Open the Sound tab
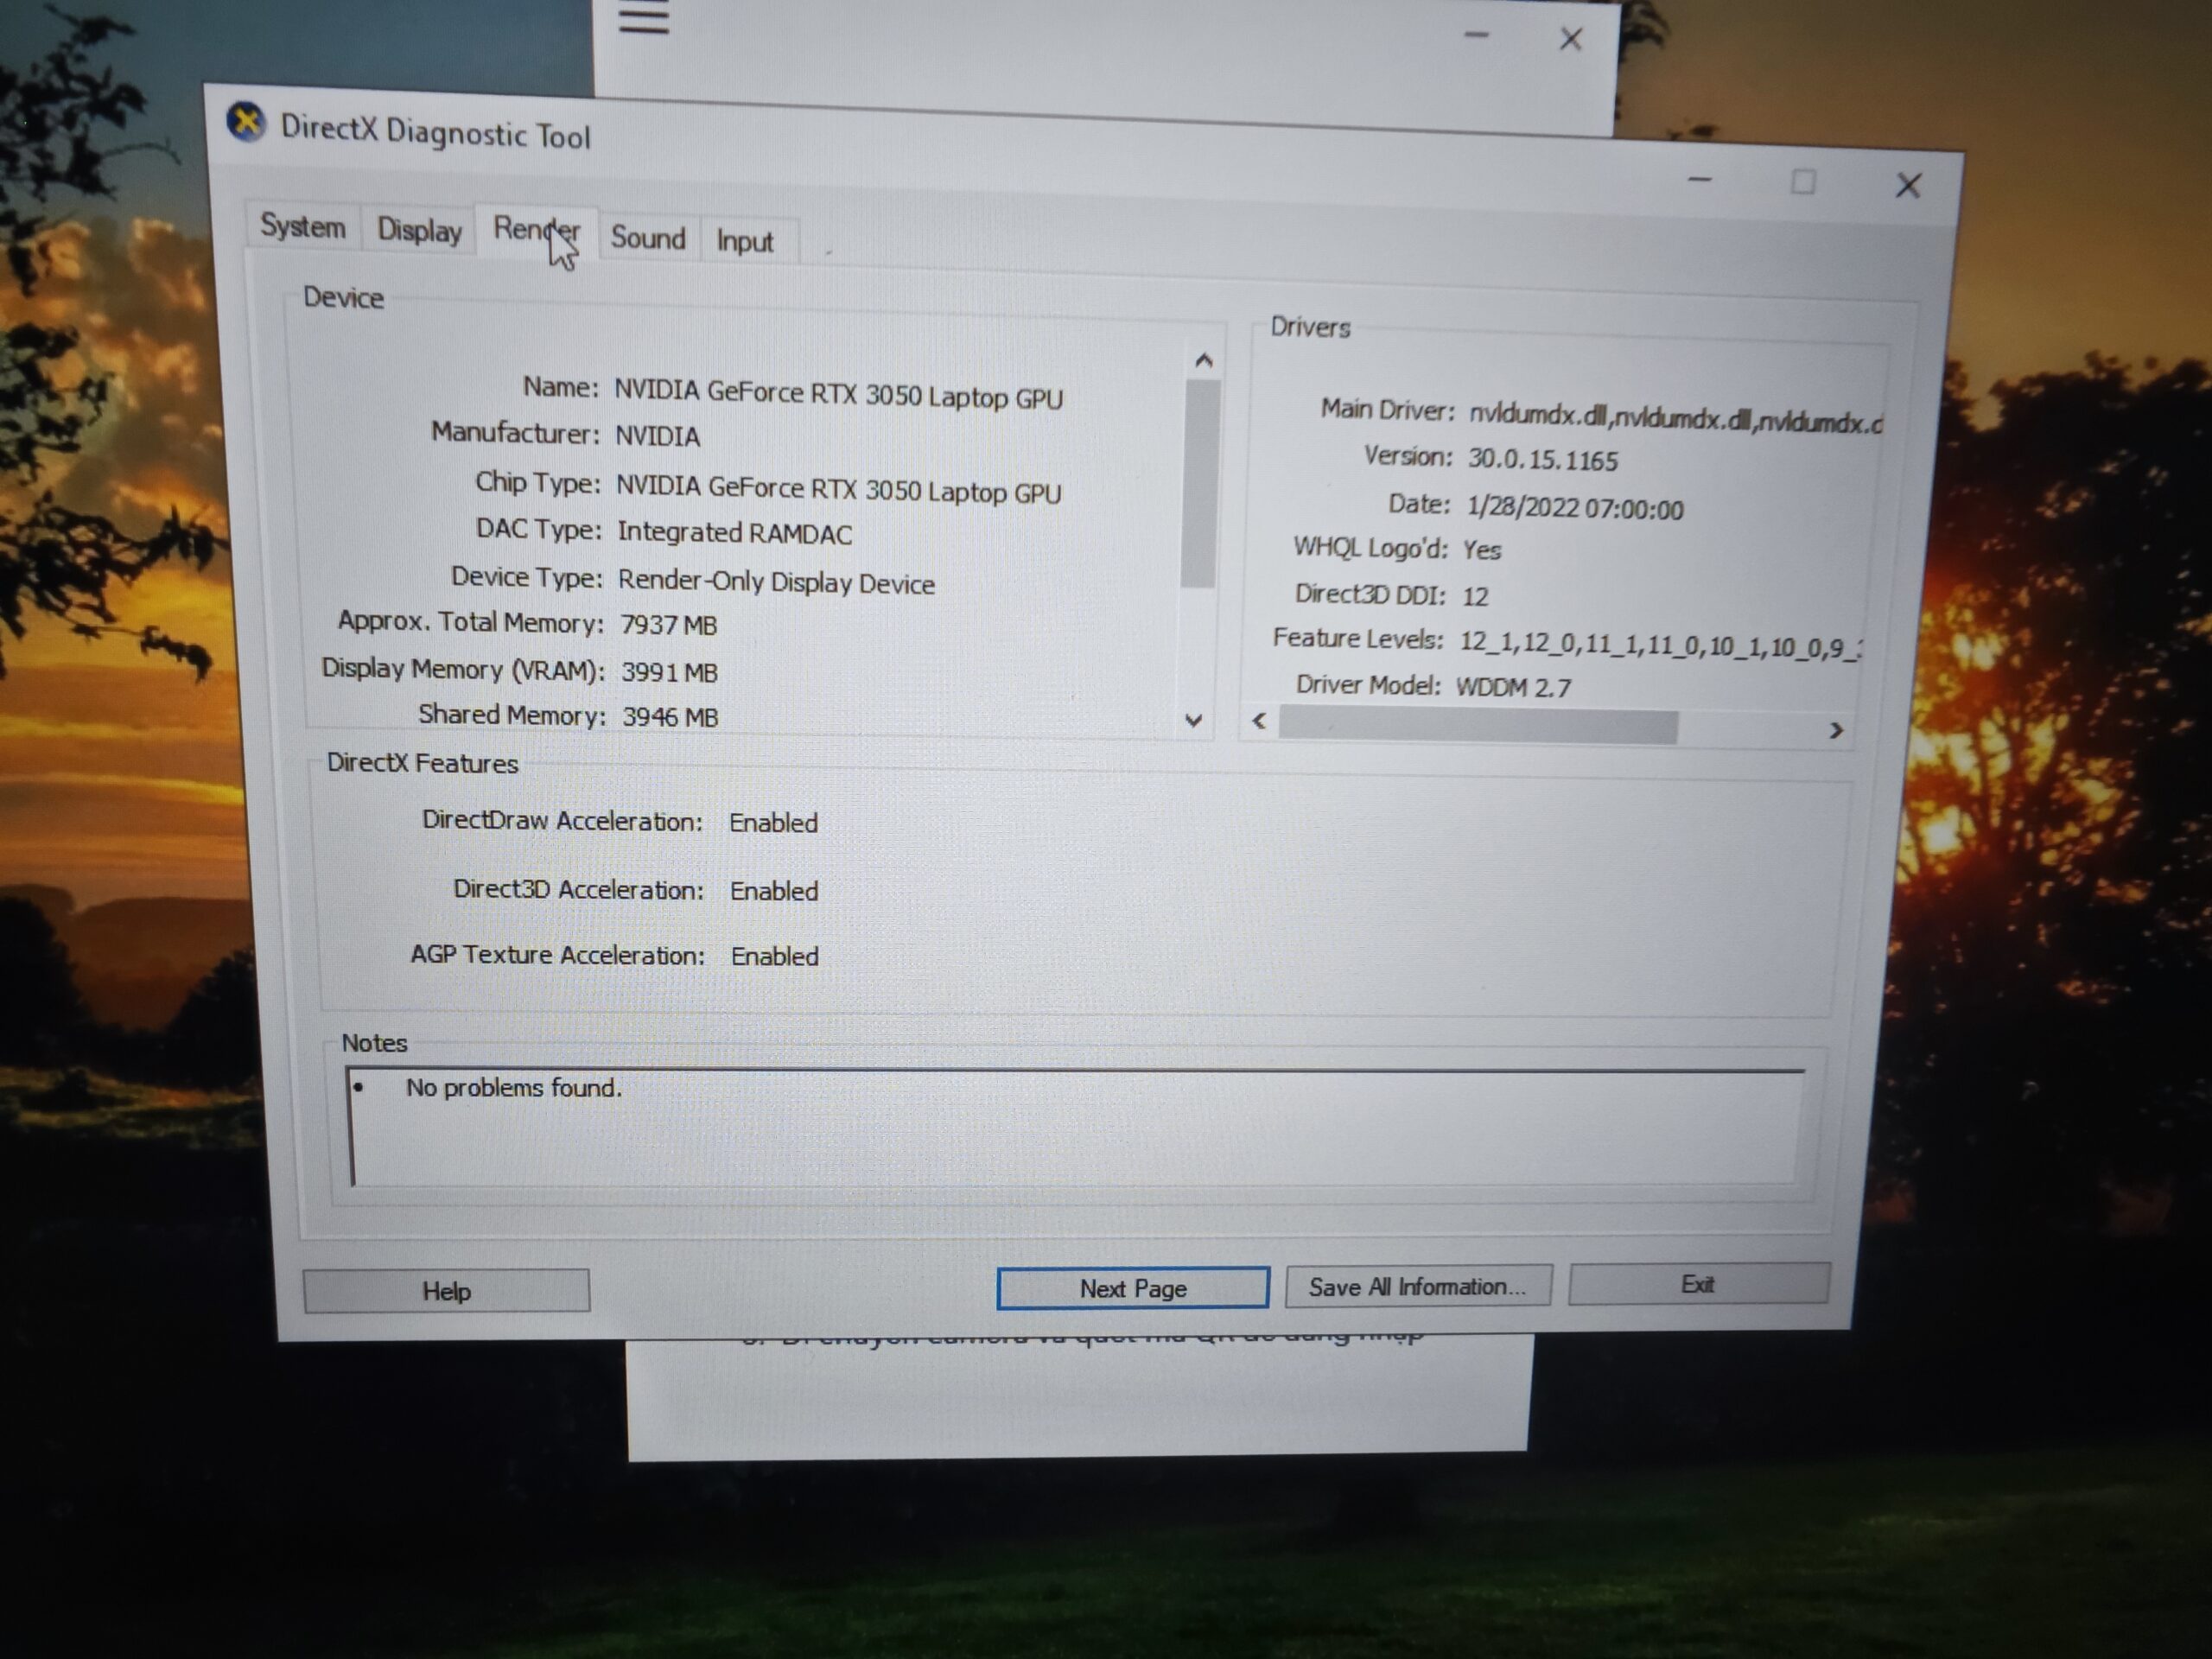The width and height of the screenshot is (2212, 1659). tap(648, 238)
